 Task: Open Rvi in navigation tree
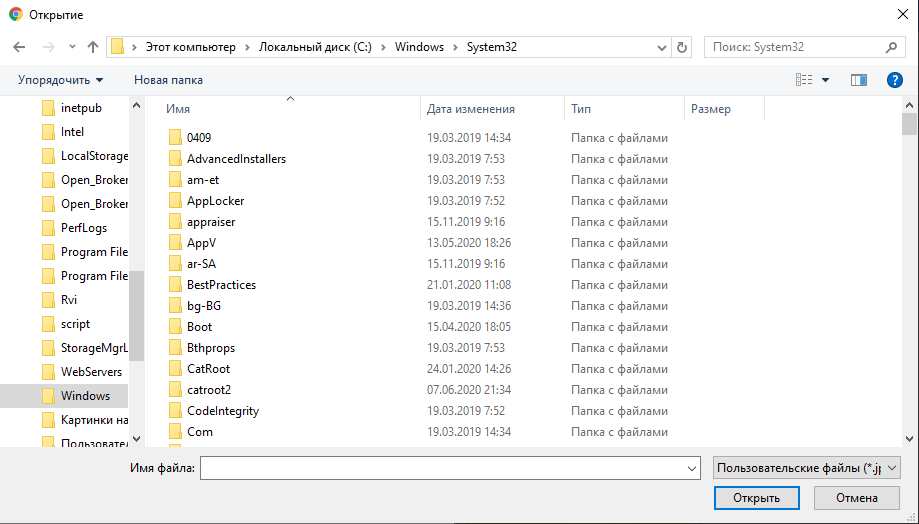(x=69, y=300)
